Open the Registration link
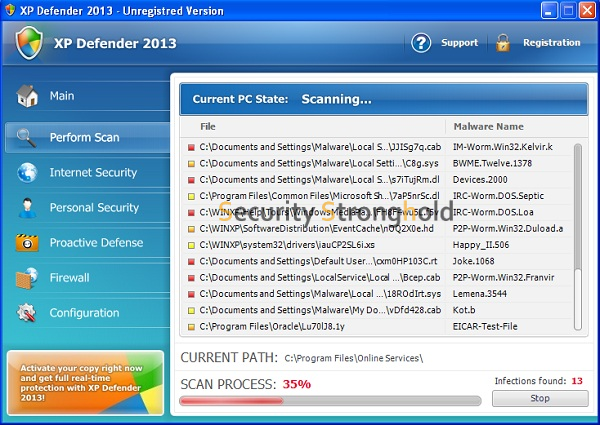Screen dimensions: 600x425 click(x=551, y=43)
